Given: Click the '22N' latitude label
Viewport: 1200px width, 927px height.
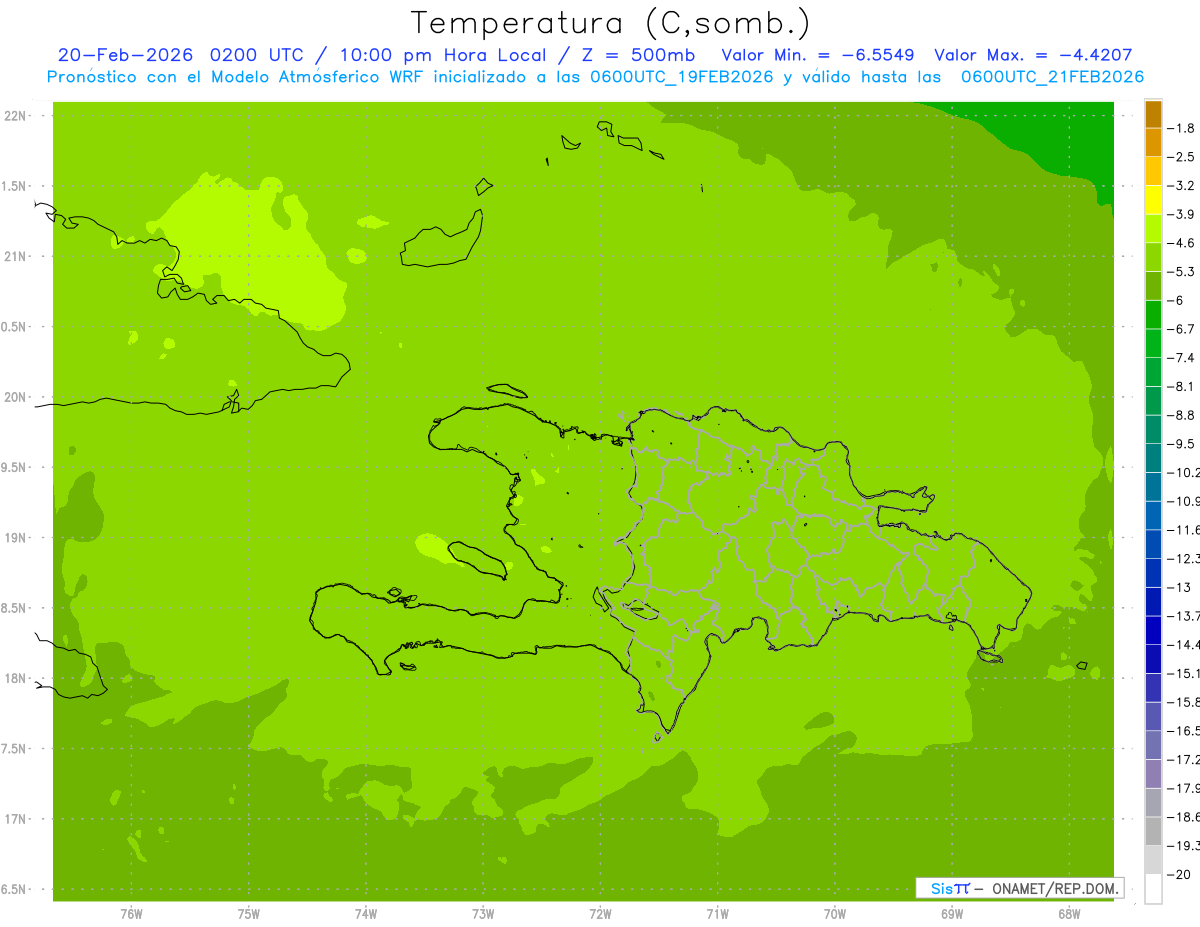Looking at the screenshot, I should (x=14, y=116).
